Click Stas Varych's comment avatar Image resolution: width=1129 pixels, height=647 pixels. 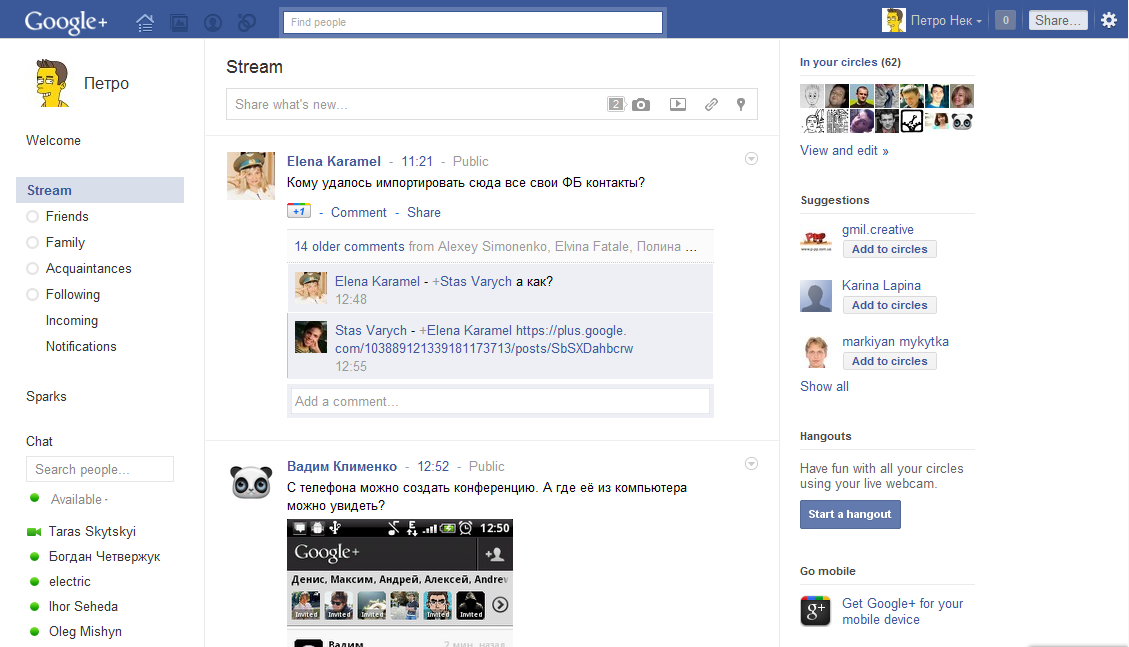pyautogui.click(x=311, y=337)
